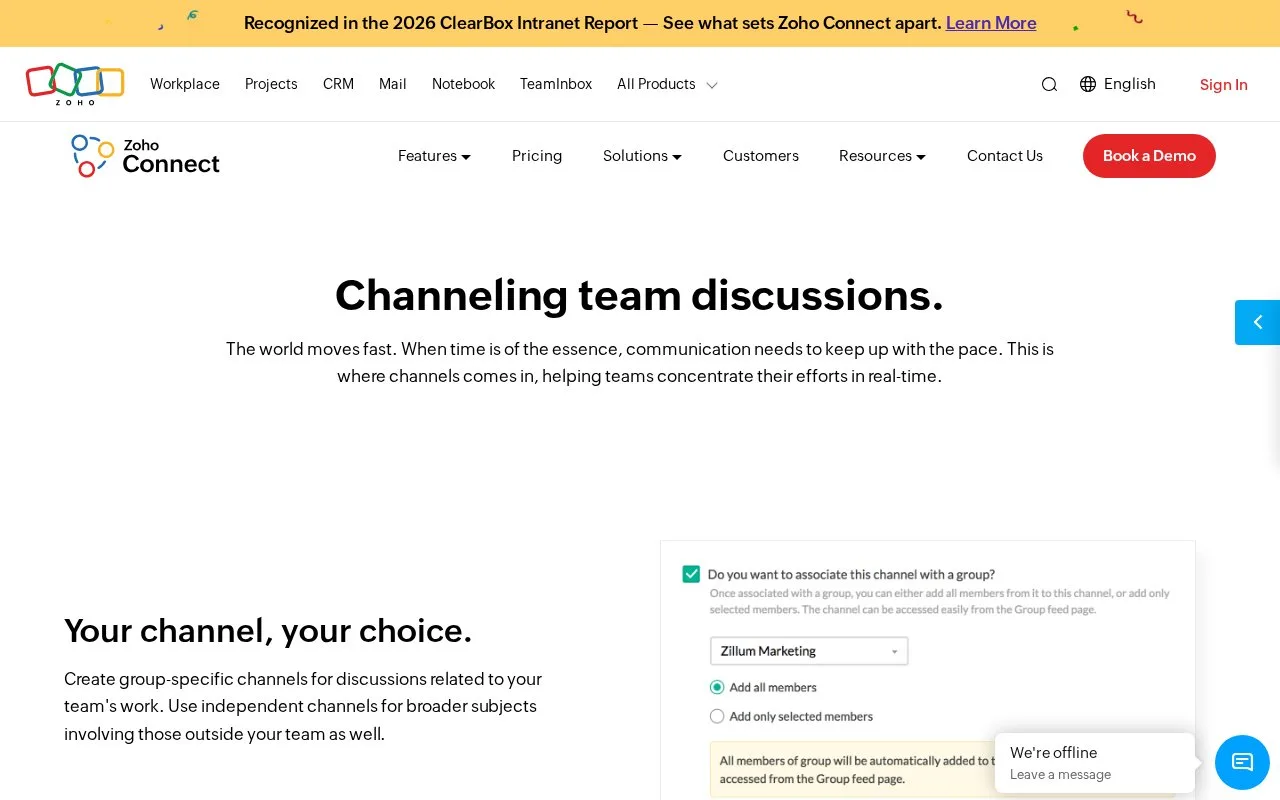Click the We're offline message box

point(1095,763)
